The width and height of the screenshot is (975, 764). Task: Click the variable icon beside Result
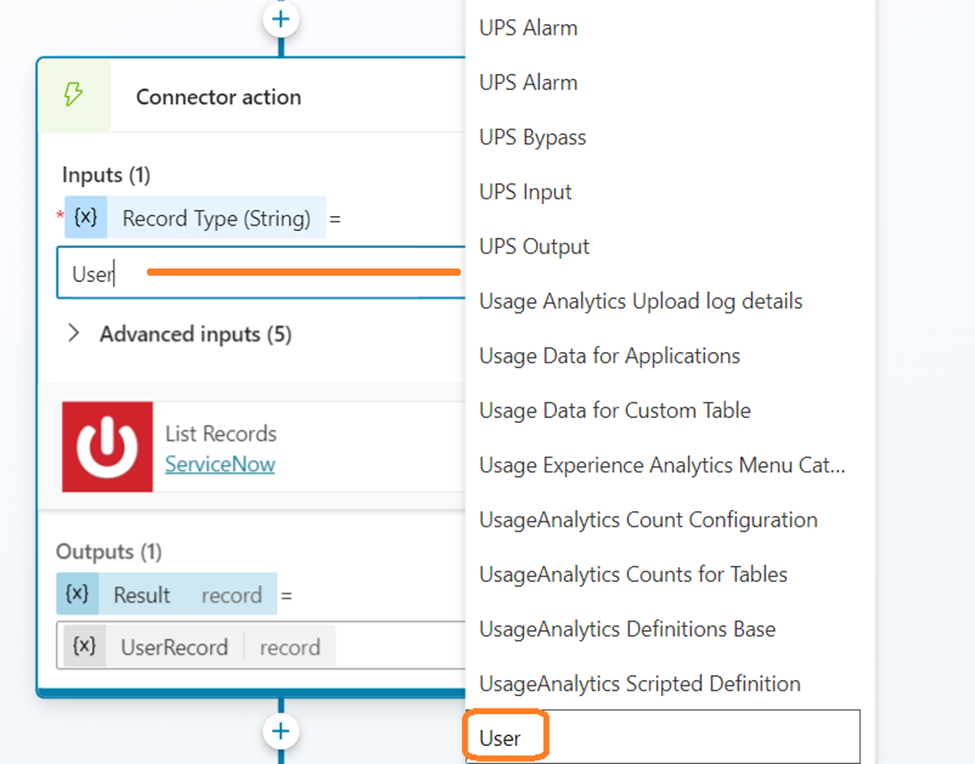77,594
